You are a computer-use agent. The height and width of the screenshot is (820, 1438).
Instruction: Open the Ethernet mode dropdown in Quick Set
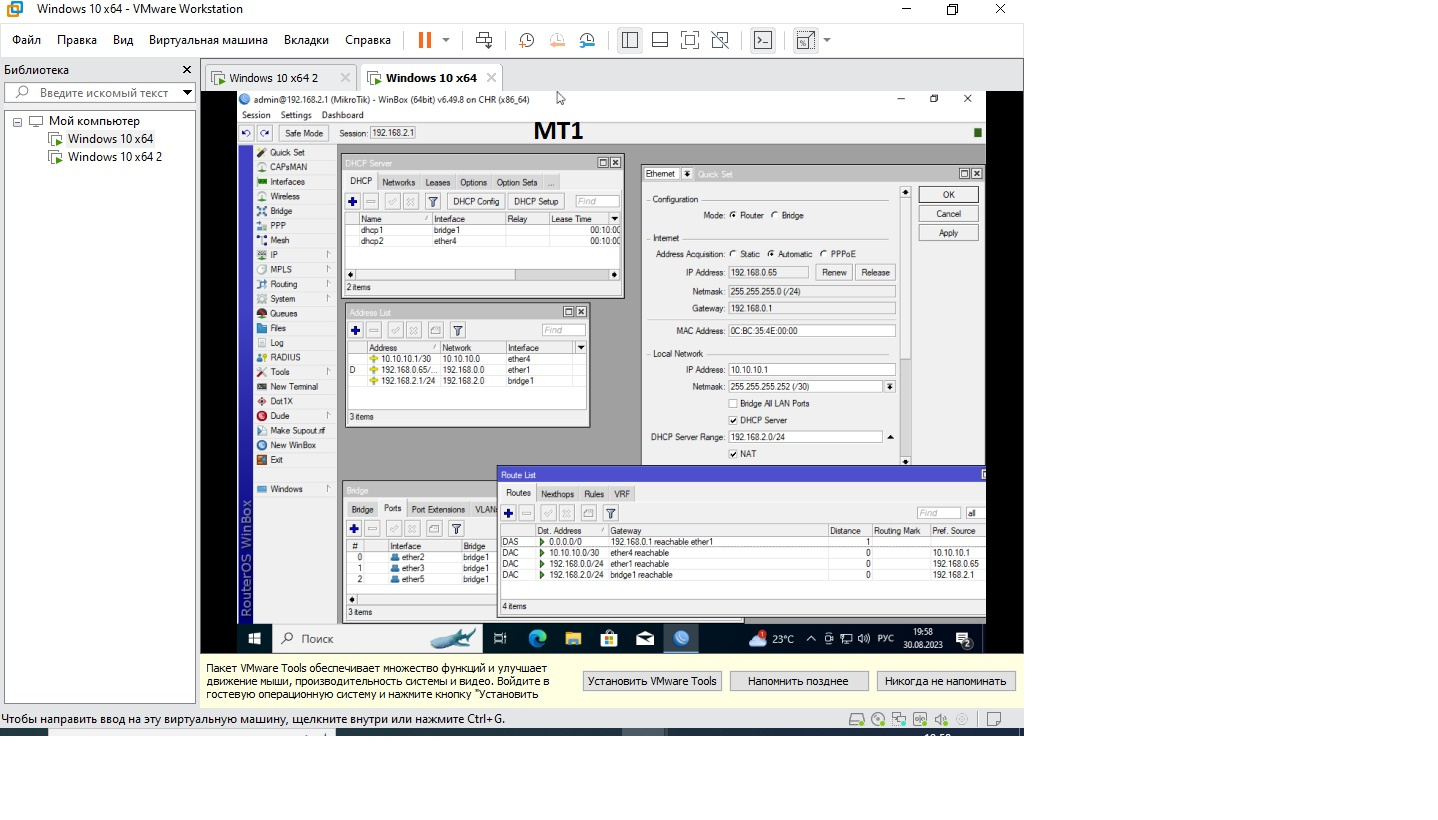687,174
